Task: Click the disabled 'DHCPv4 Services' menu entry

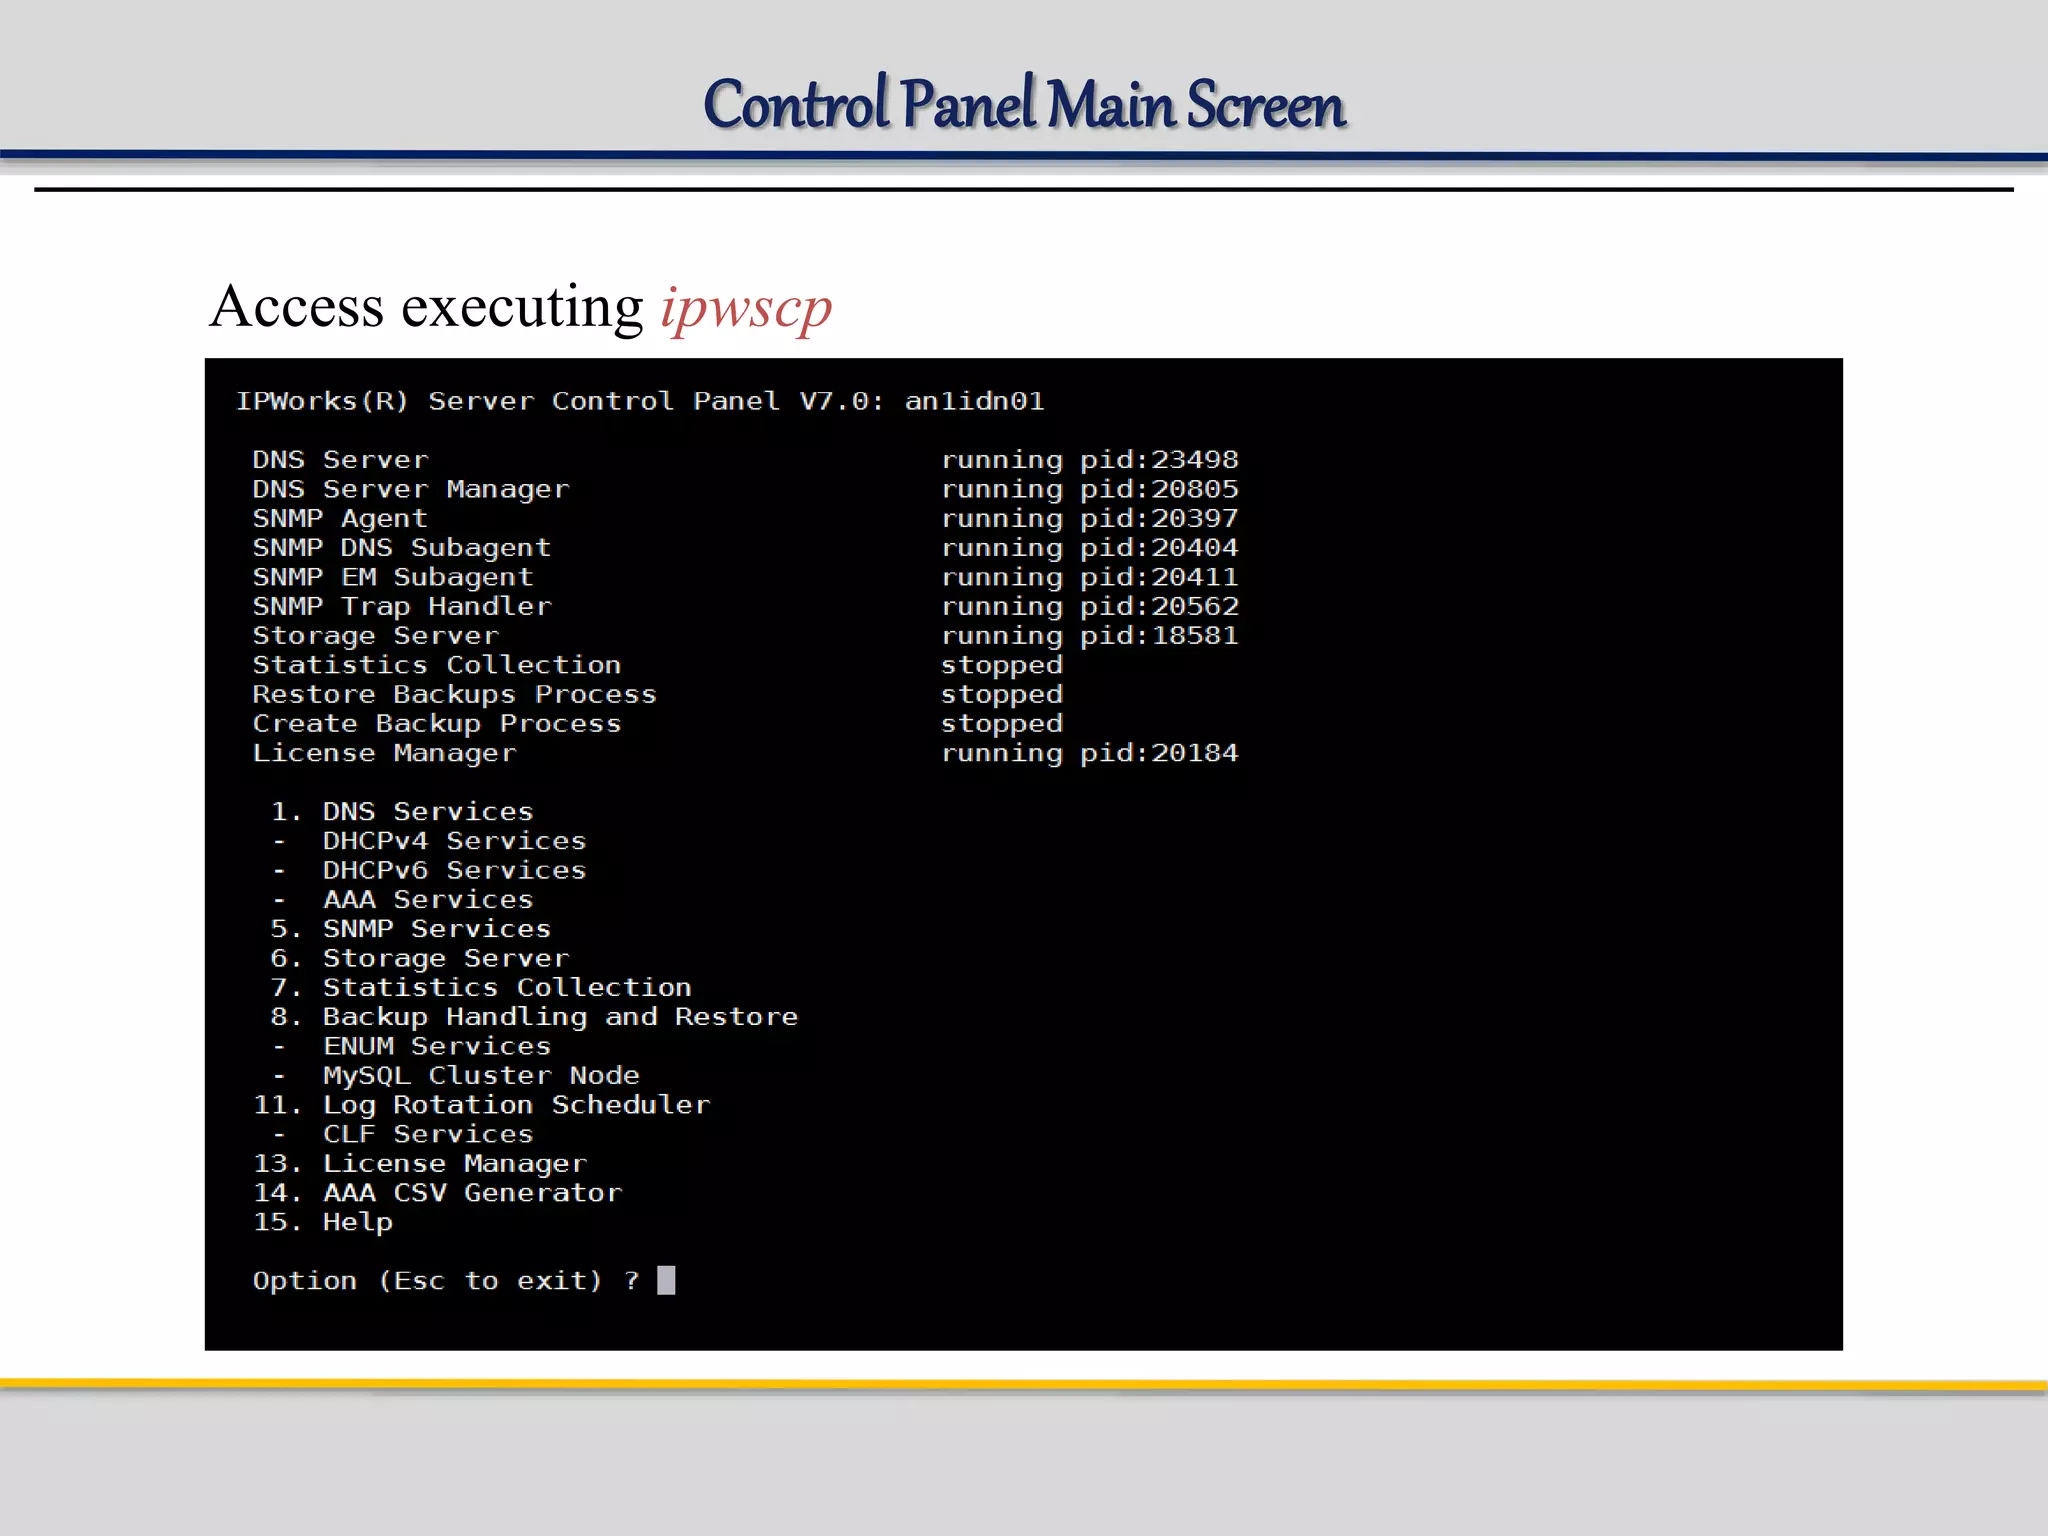Action: click(429, 841)
